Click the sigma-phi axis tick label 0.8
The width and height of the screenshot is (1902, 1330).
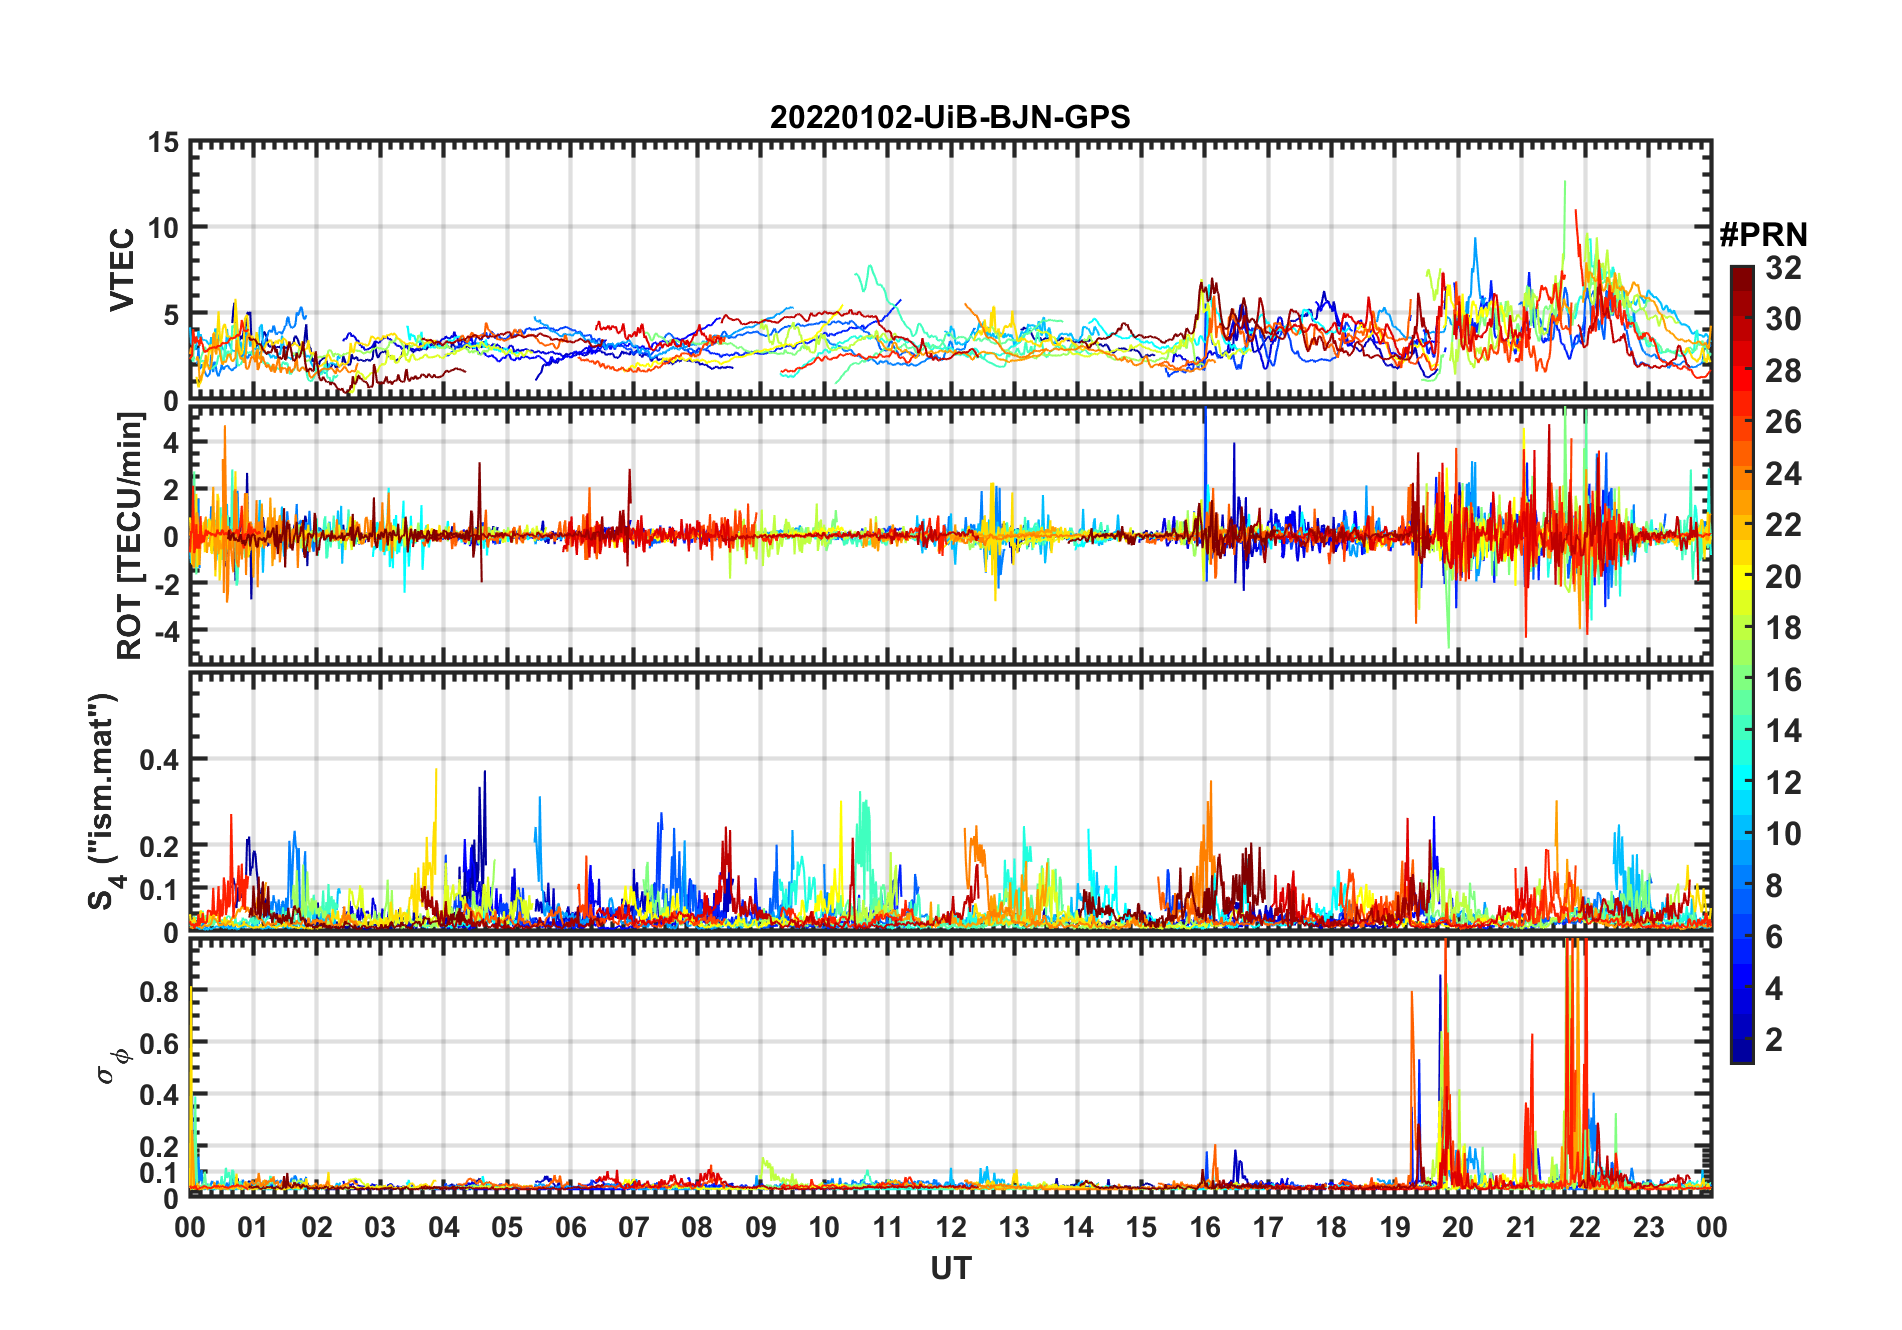[x=159, y=991]
